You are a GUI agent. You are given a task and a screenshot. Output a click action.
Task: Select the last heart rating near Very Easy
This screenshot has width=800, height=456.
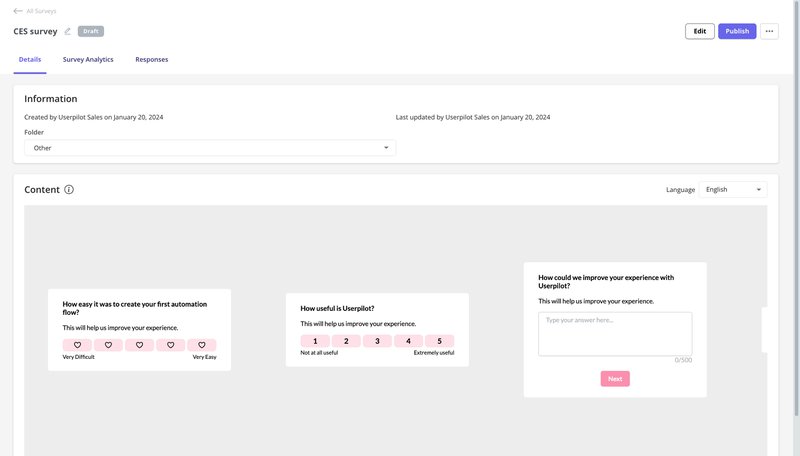201,345
